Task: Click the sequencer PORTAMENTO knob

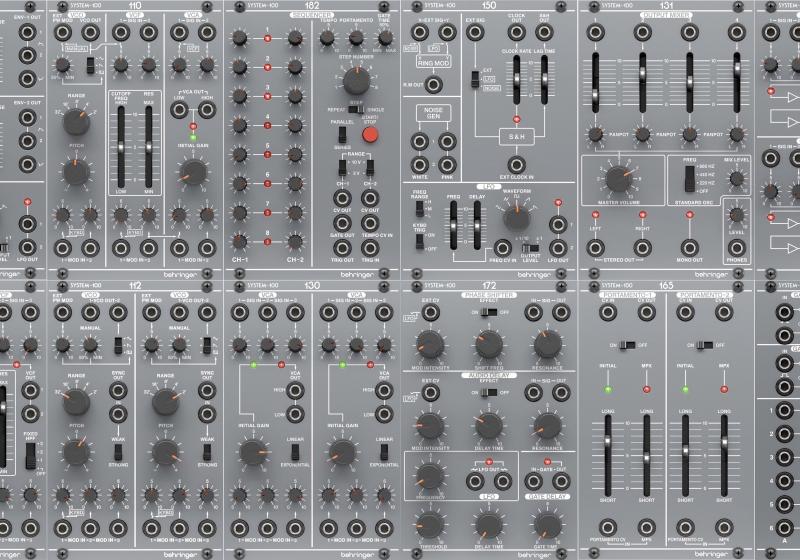Action: pyautogui.click(x=356, y=38)
